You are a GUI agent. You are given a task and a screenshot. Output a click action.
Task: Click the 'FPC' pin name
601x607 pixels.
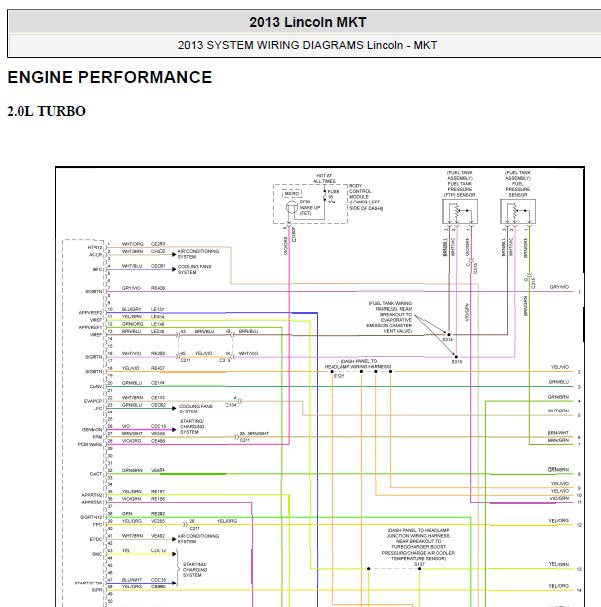98,525
